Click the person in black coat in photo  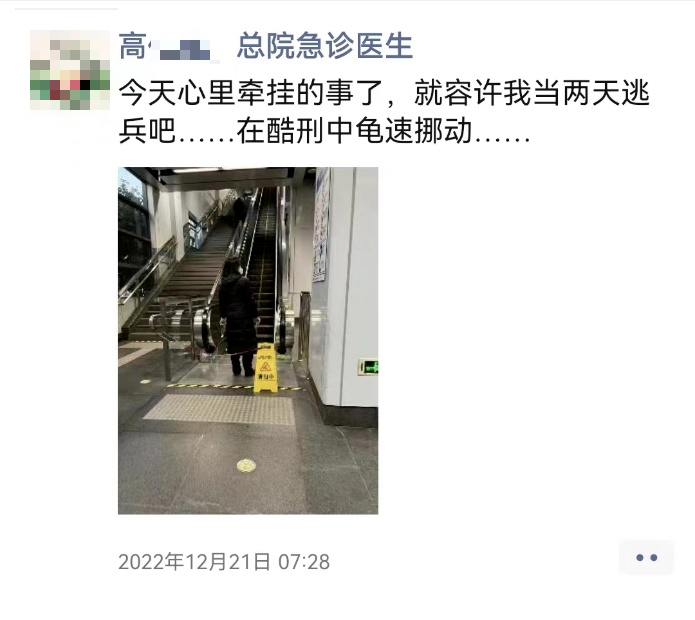pyautogui.click(x=238, y=317)
